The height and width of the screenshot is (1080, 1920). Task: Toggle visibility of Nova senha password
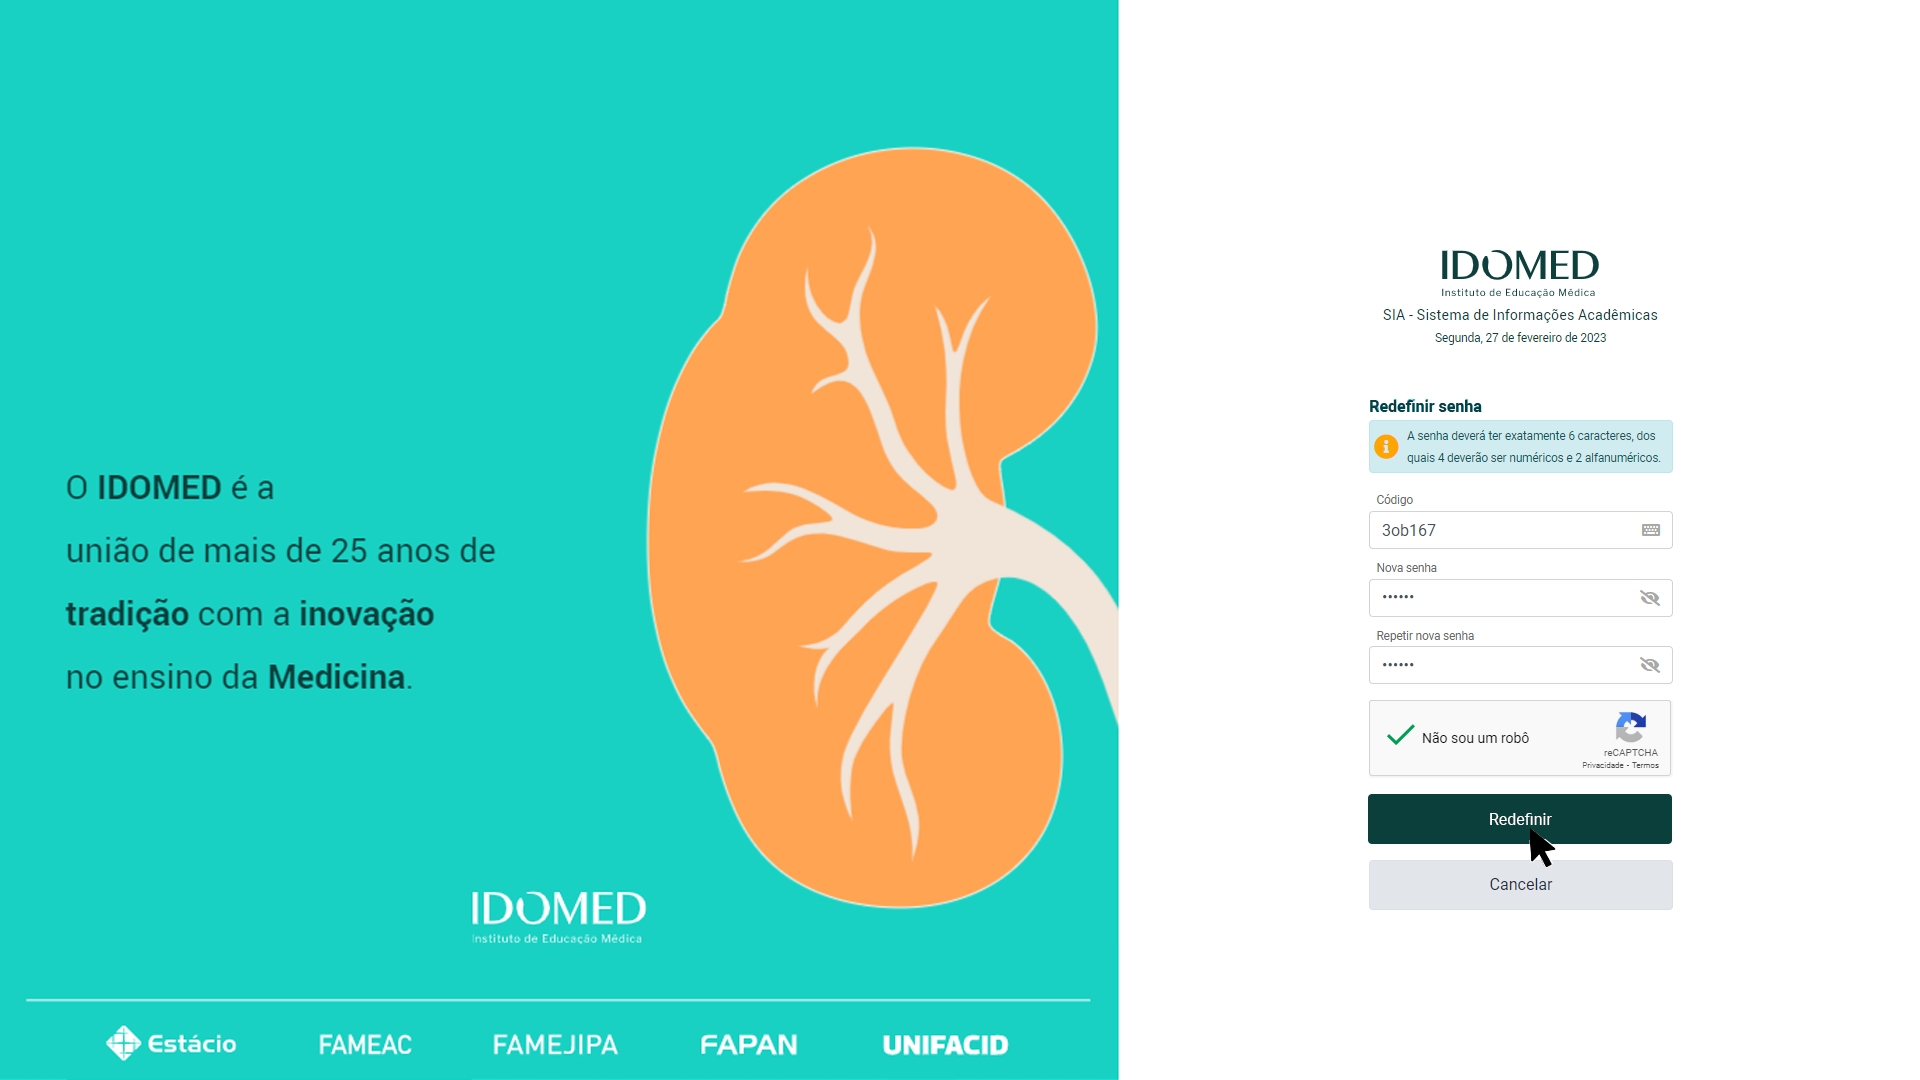point(1650,598)
